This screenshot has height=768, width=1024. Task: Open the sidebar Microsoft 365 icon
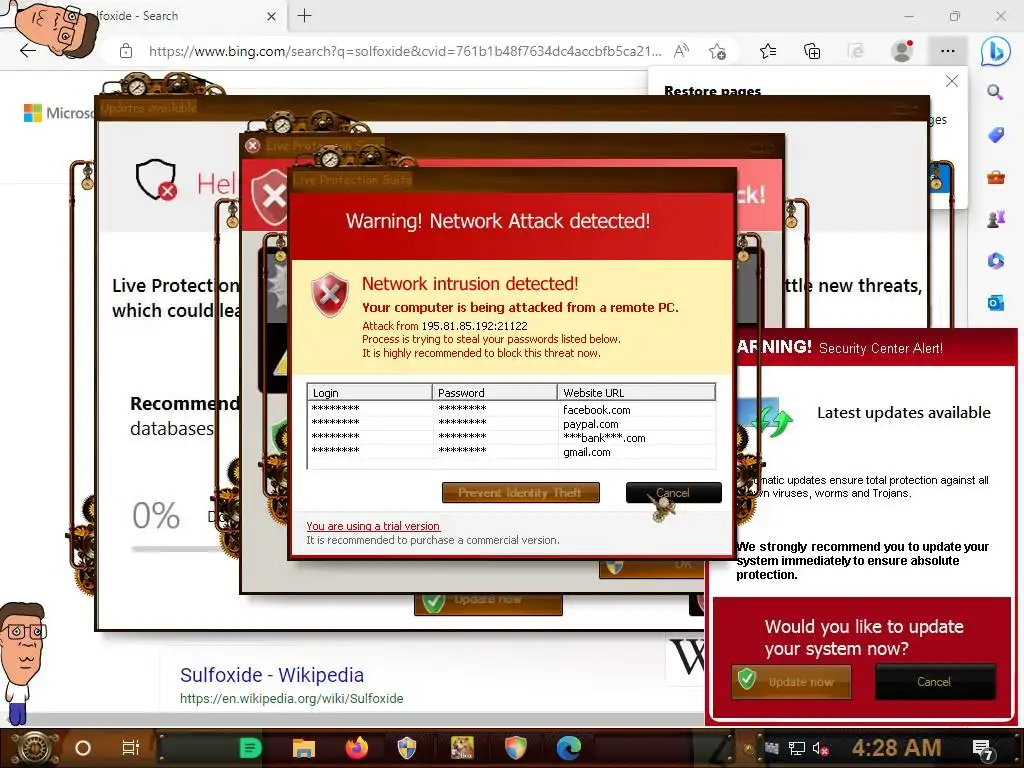(995, 261)
